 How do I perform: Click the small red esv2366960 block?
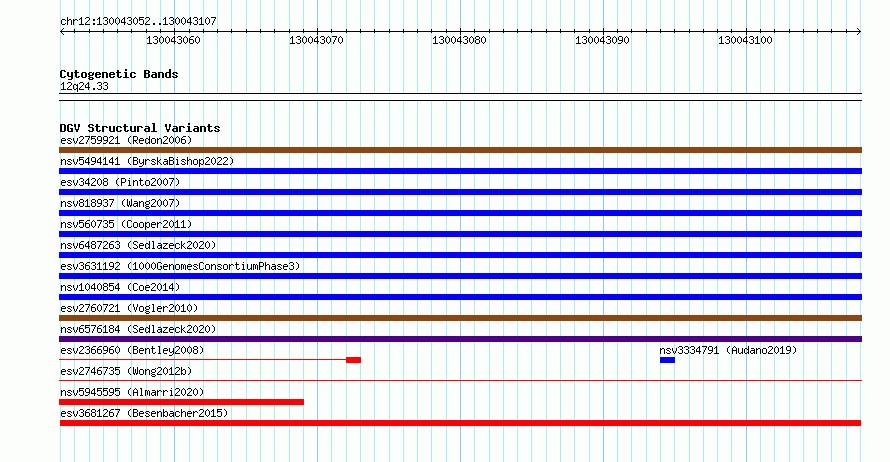(354, 360)
